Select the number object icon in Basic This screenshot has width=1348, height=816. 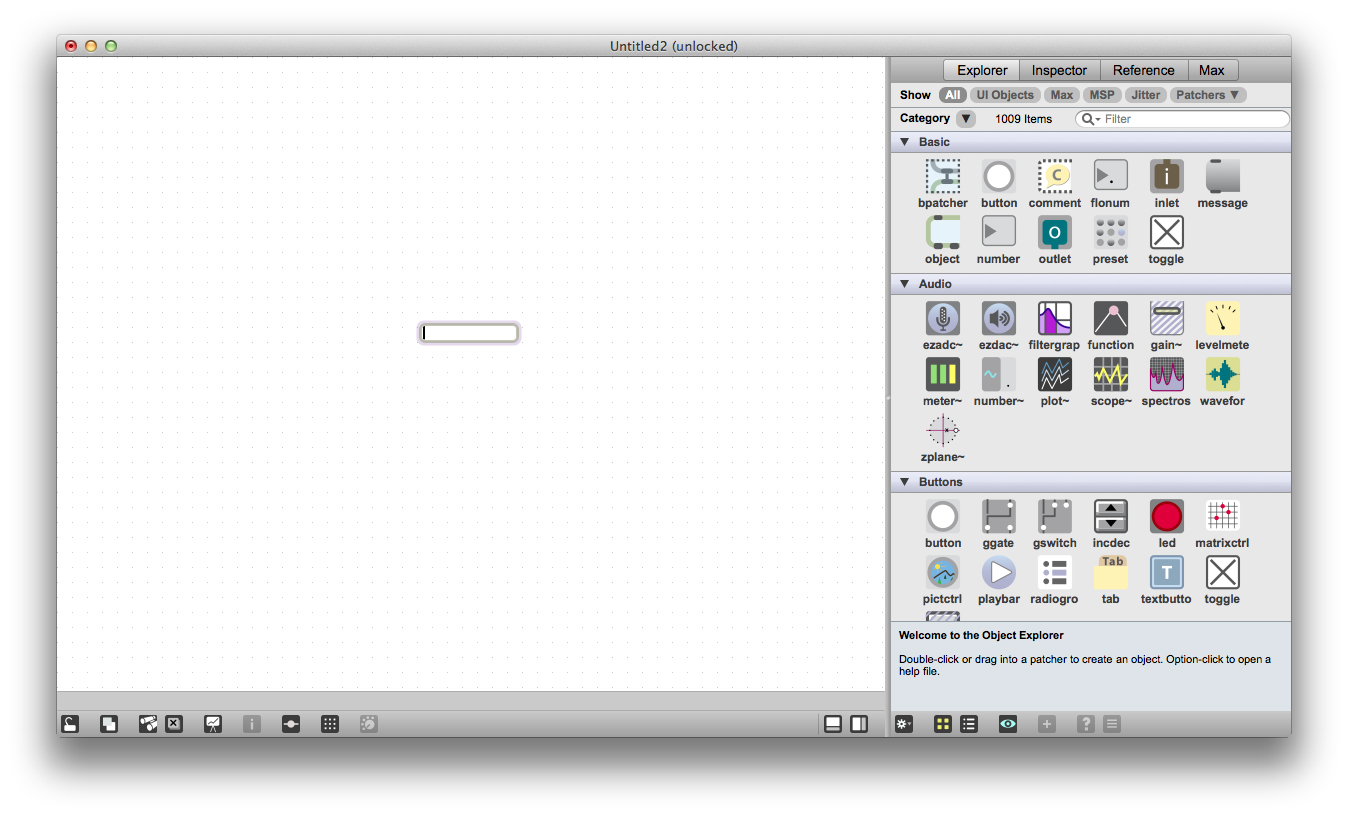998,233
